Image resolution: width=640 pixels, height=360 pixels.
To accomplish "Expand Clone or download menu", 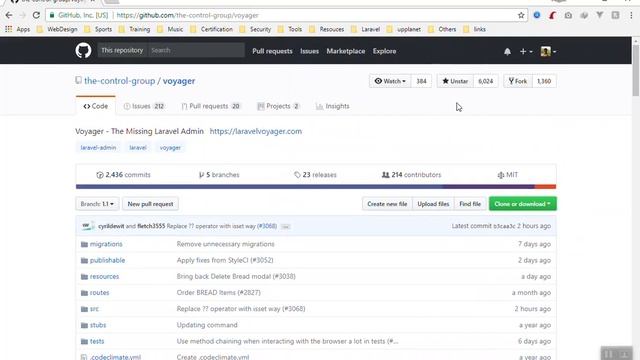I will tap(522, 204).
